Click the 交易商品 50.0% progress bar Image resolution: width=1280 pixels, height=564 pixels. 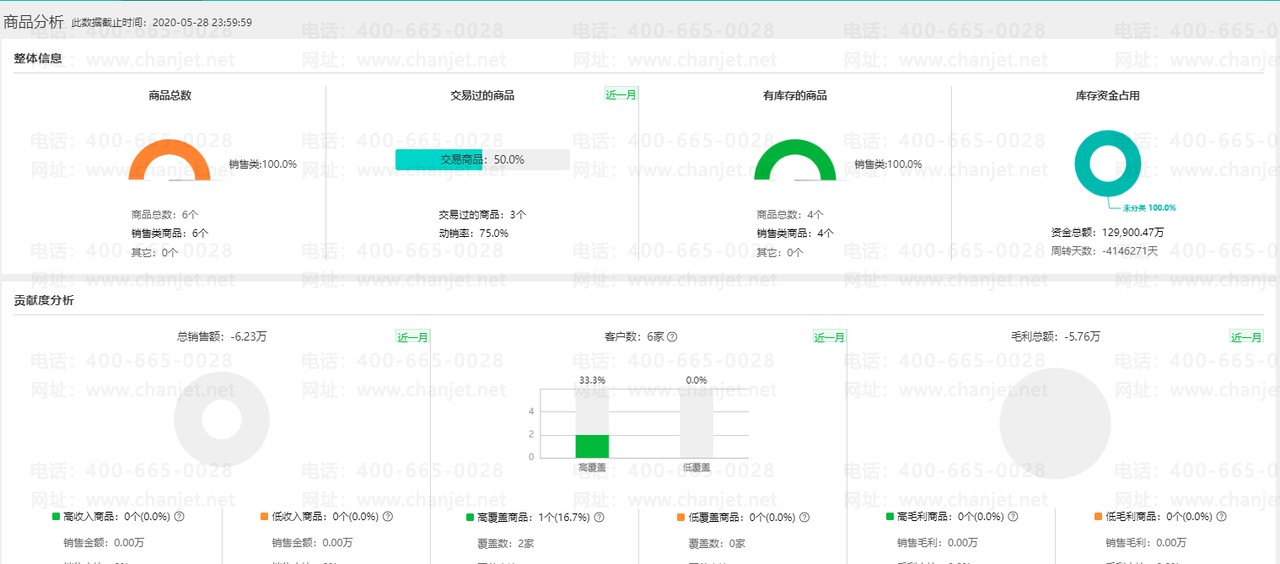pos(482,160)
